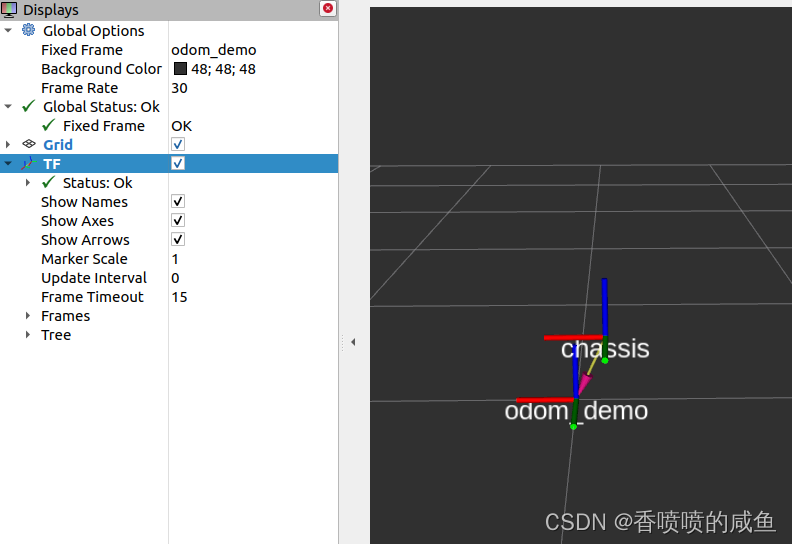Expand the TF Status: Ok item

28,182
